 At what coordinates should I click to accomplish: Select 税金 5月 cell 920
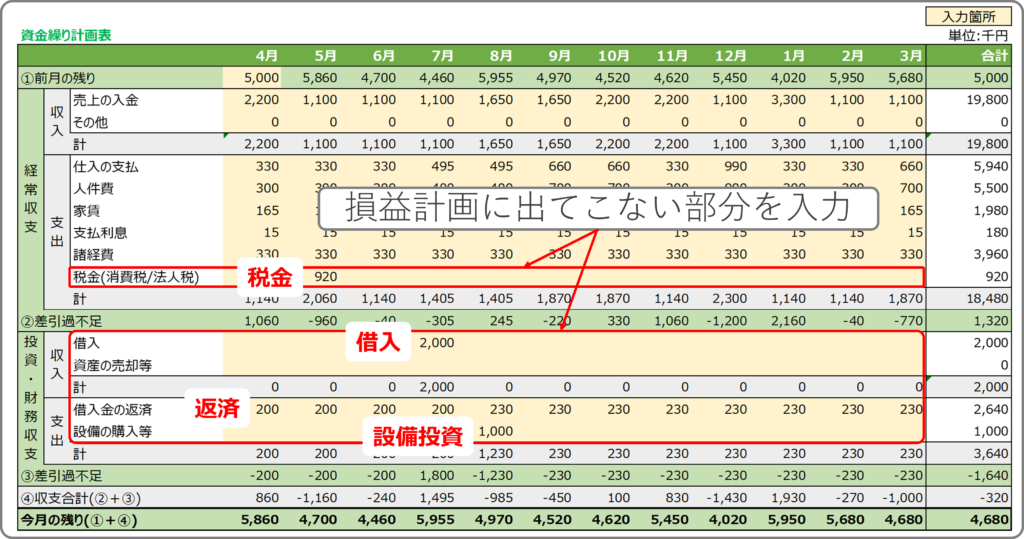pyautogui.click(x=326, y=277)
